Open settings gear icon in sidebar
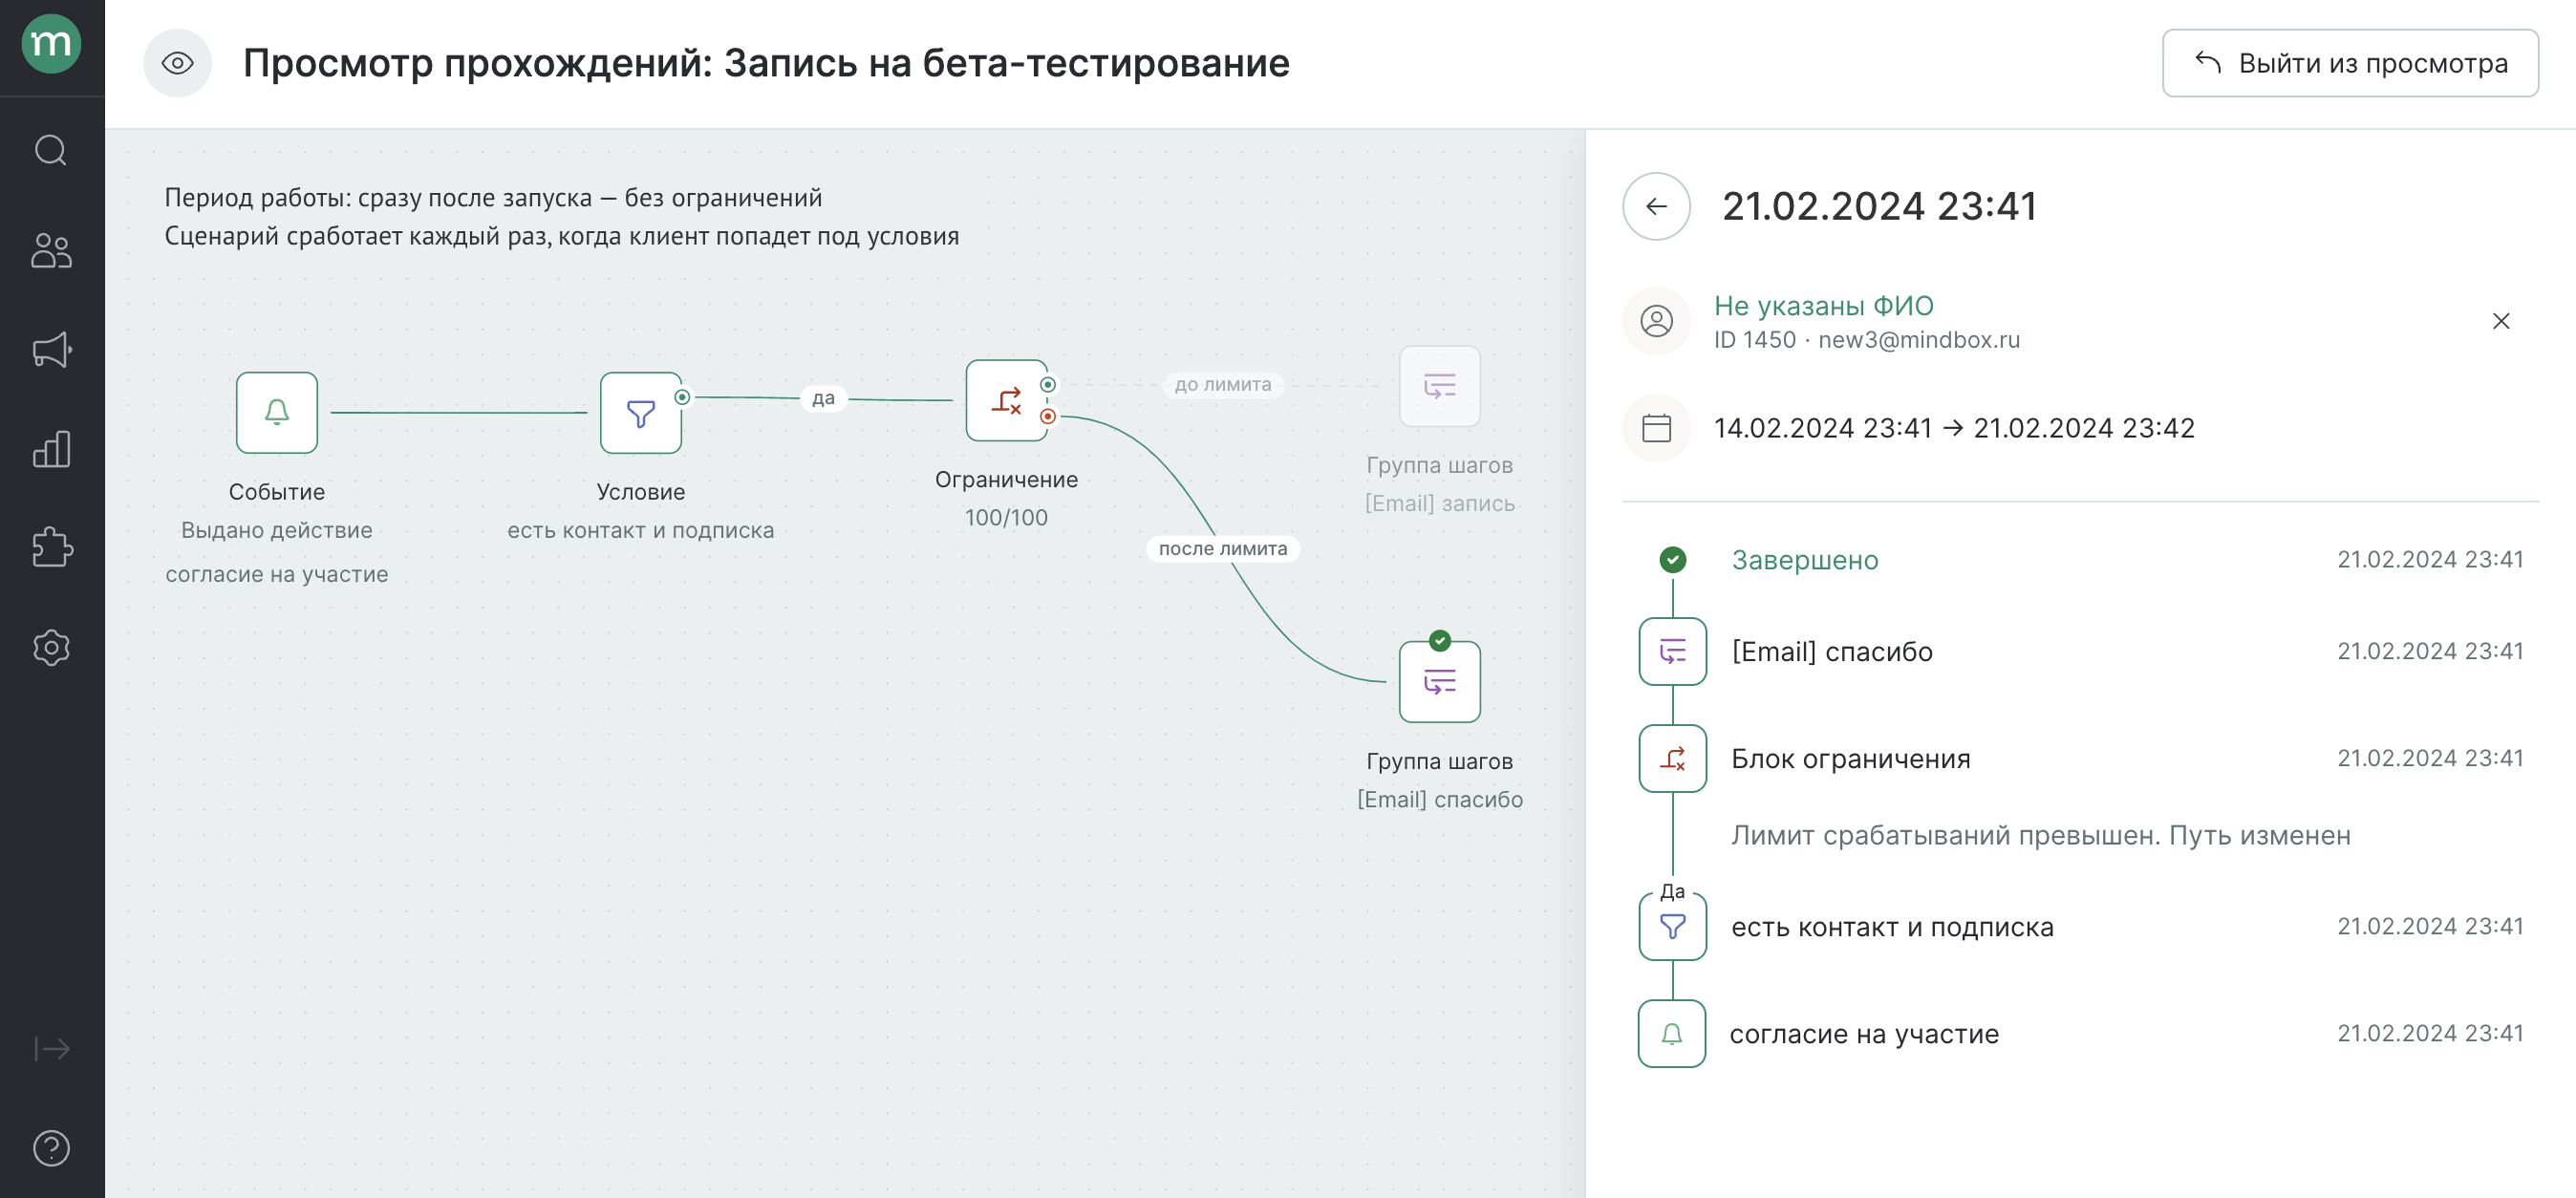Image resolution: width=2576 pixels, height=1198 pixels. click(x=51, y=648)
